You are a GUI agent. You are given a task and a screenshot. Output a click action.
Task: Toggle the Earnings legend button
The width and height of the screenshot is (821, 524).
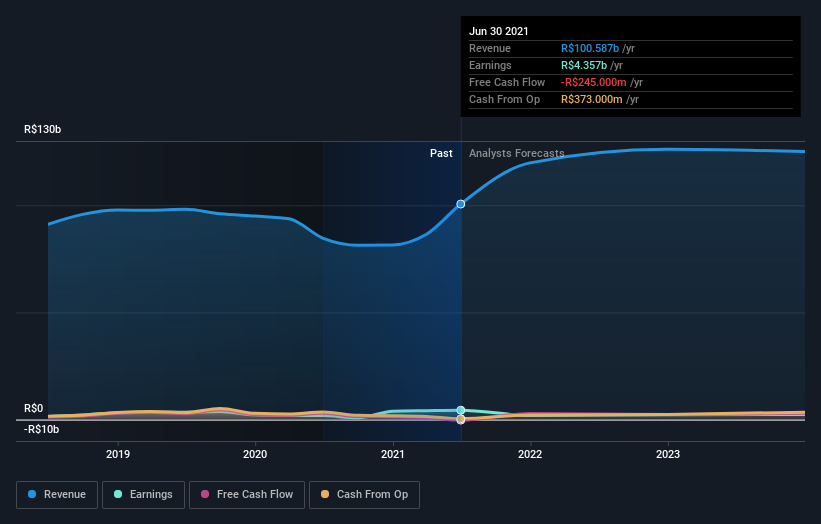143,495
